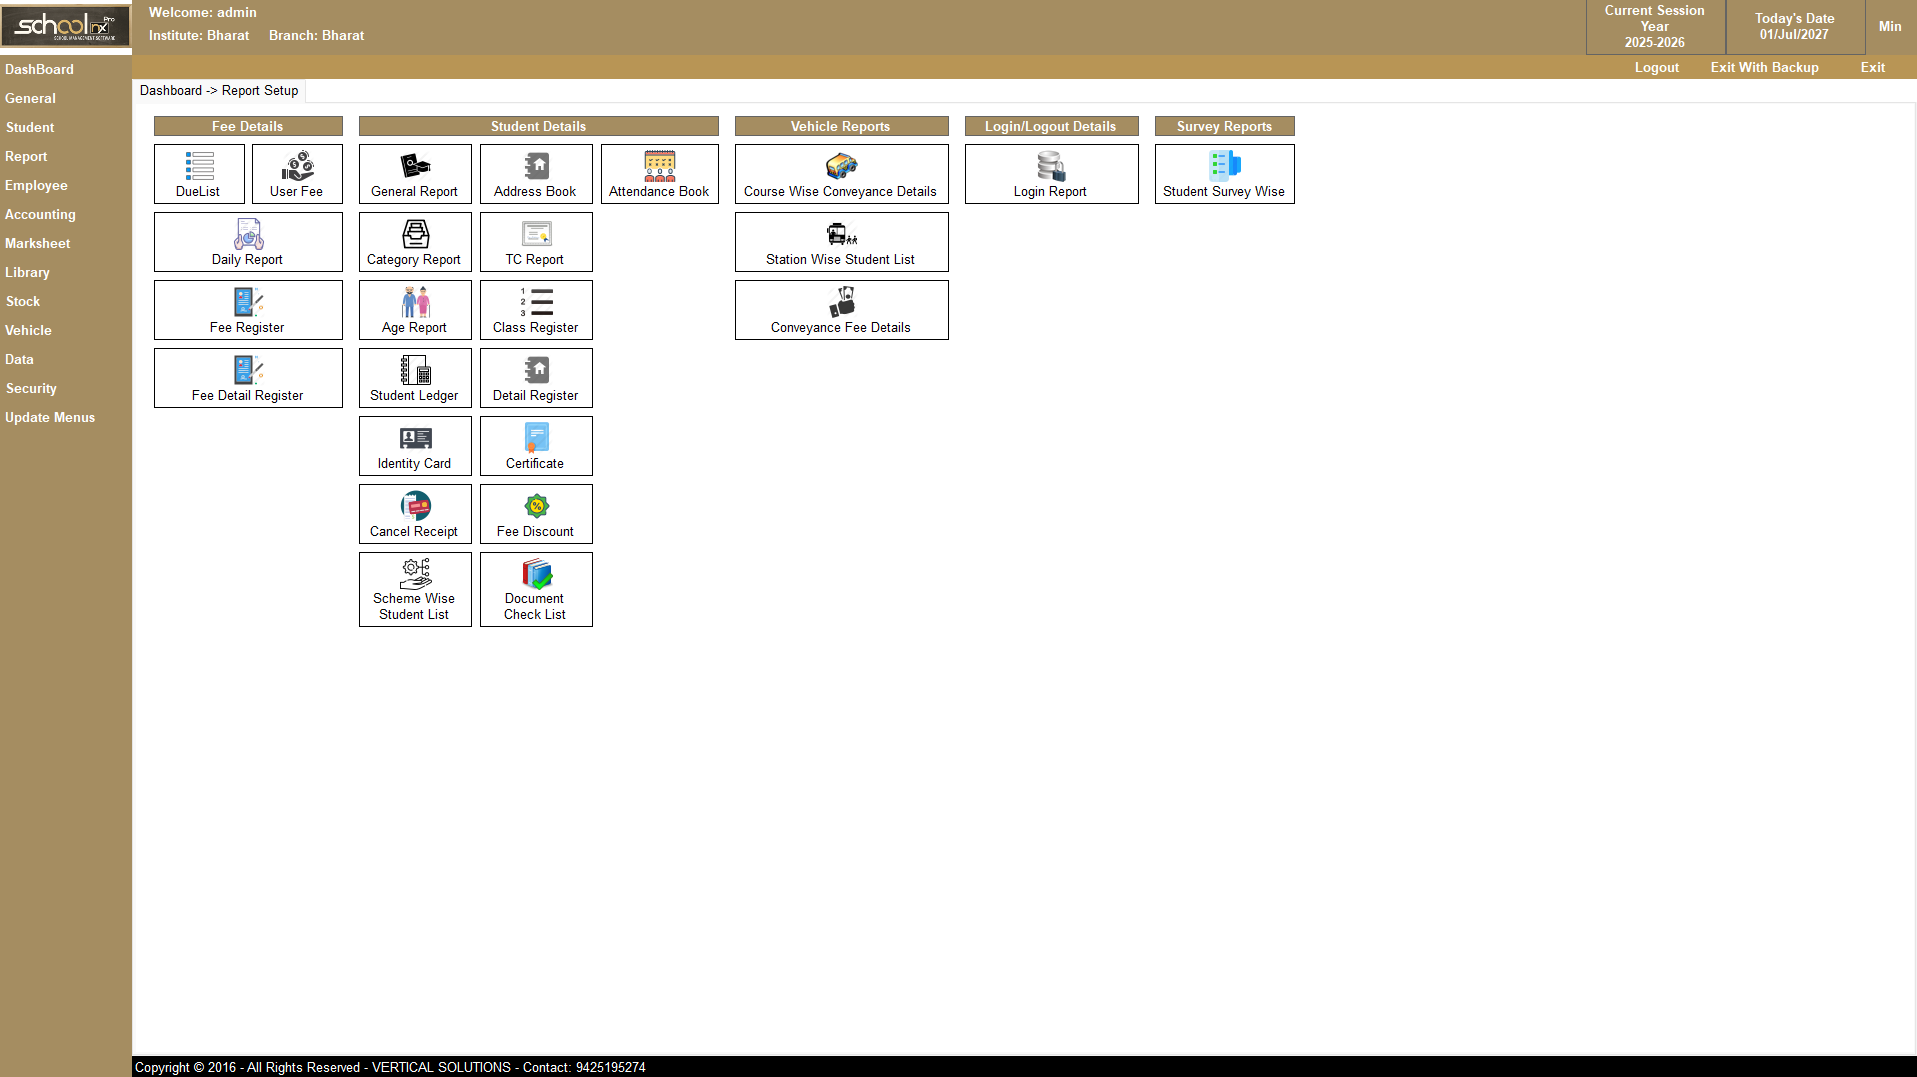Click the User Fee icon
Screen dimensions: 1917x1077
297,166
